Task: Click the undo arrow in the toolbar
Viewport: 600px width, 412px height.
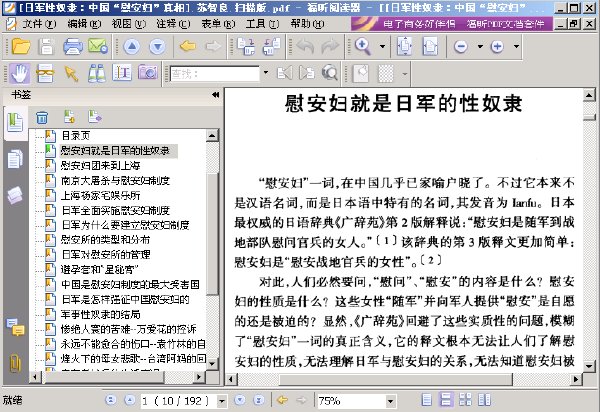Action: coord(305,47)
